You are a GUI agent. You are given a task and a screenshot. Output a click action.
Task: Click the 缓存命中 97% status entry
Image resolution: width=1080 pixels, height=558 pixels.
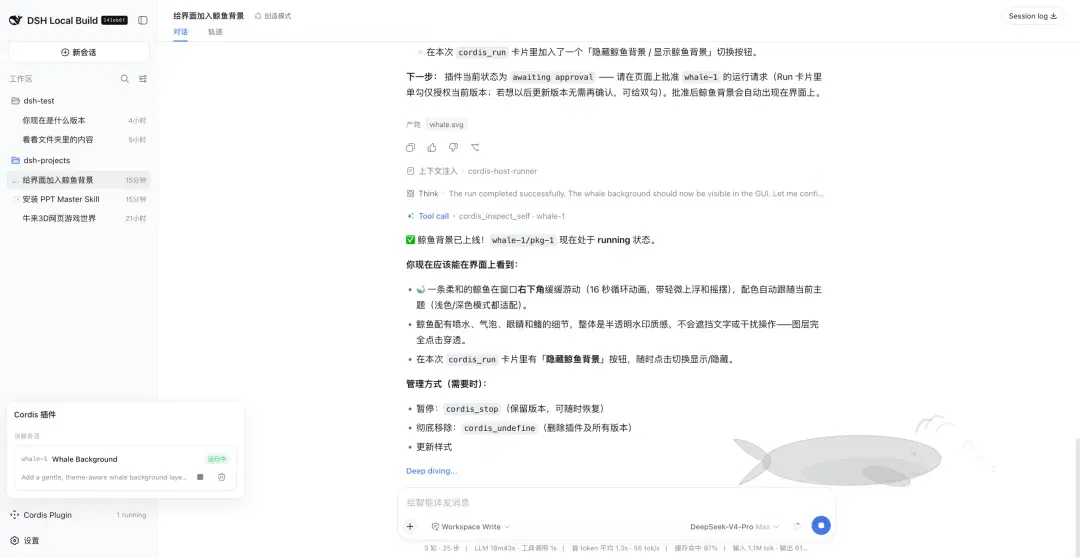(696, 548)
